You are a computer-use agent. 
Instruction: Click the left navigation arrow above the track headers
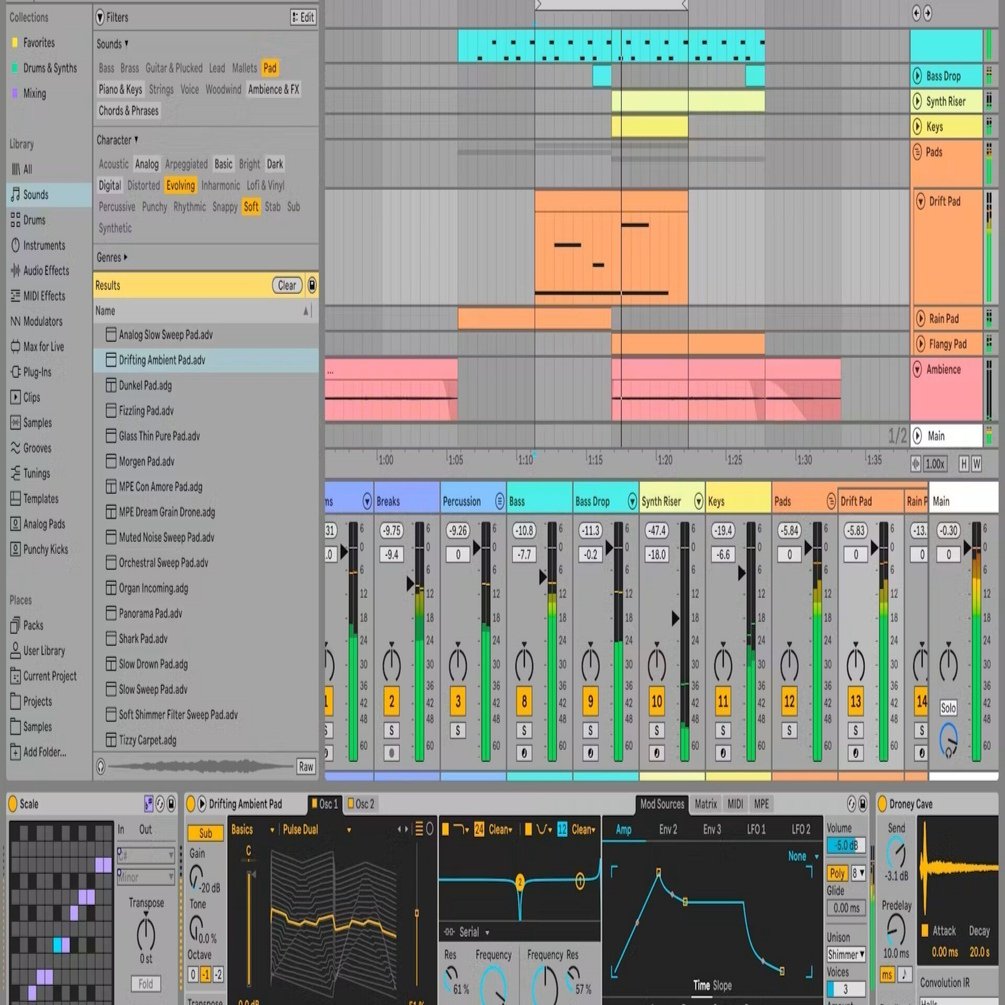914,14
